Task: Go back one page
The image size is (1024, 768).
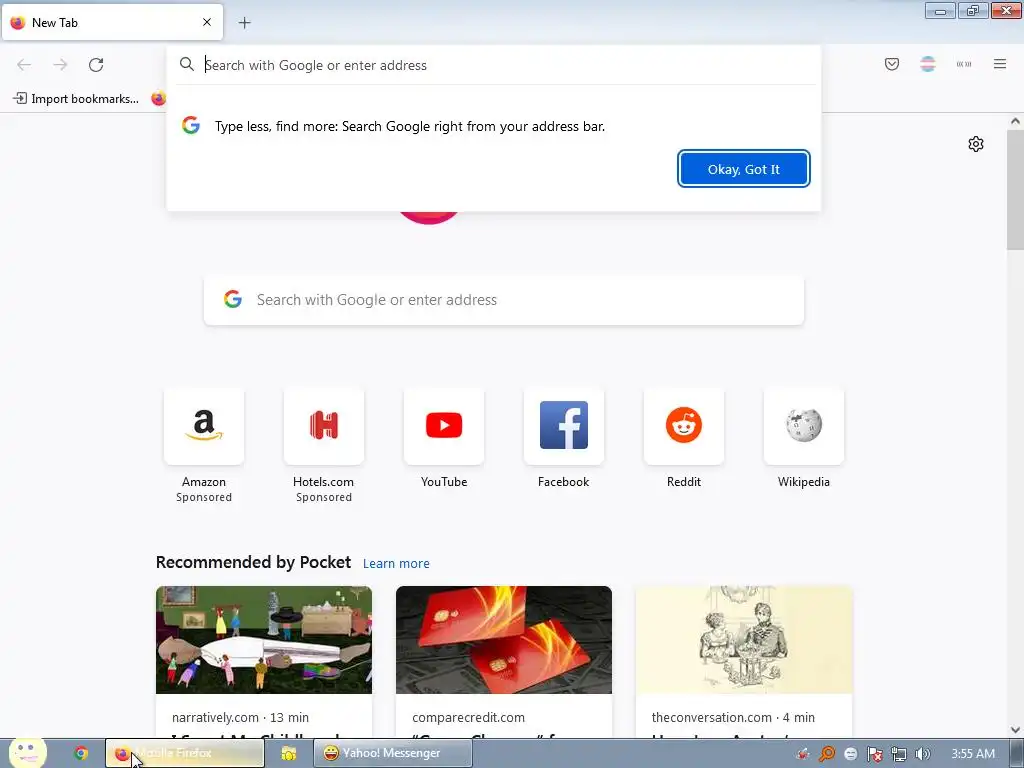Action: point(24,65)
